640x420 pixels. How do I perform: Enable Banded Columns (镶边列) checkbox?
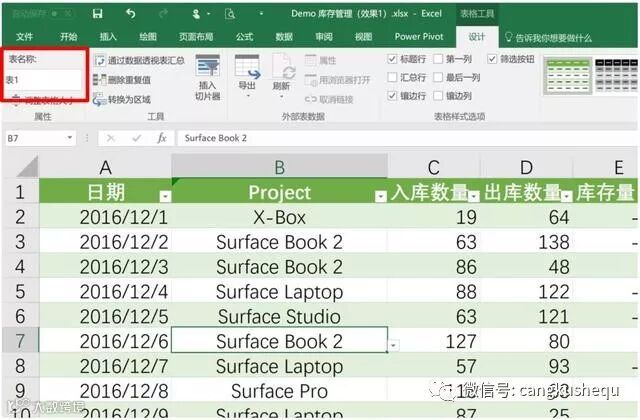[438, 96]
